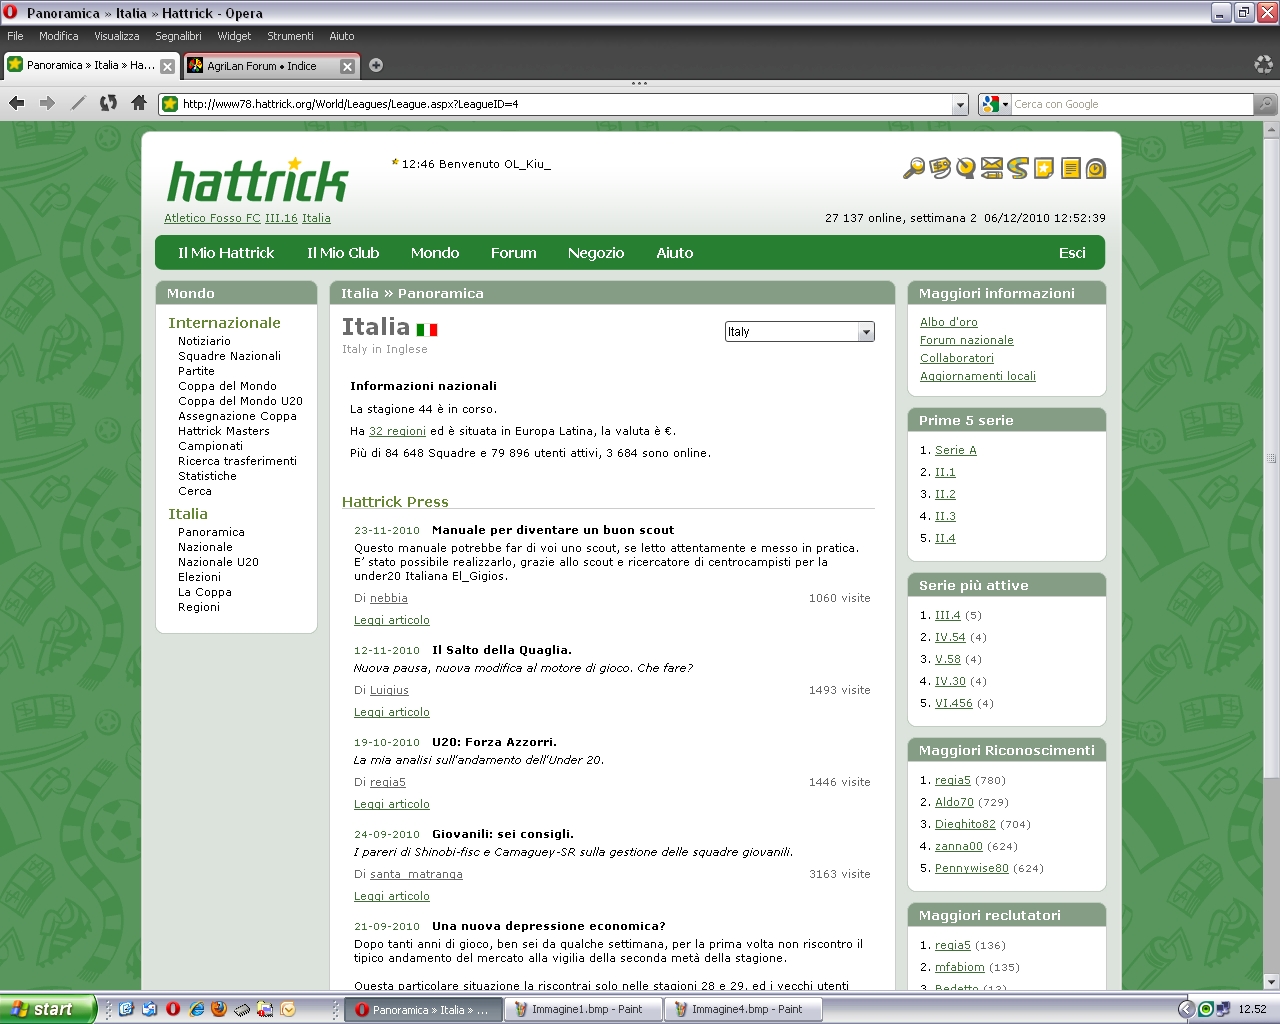The image size is (1280, 1024).
Task: Open the File menu
Action: [x=15, y=36]
